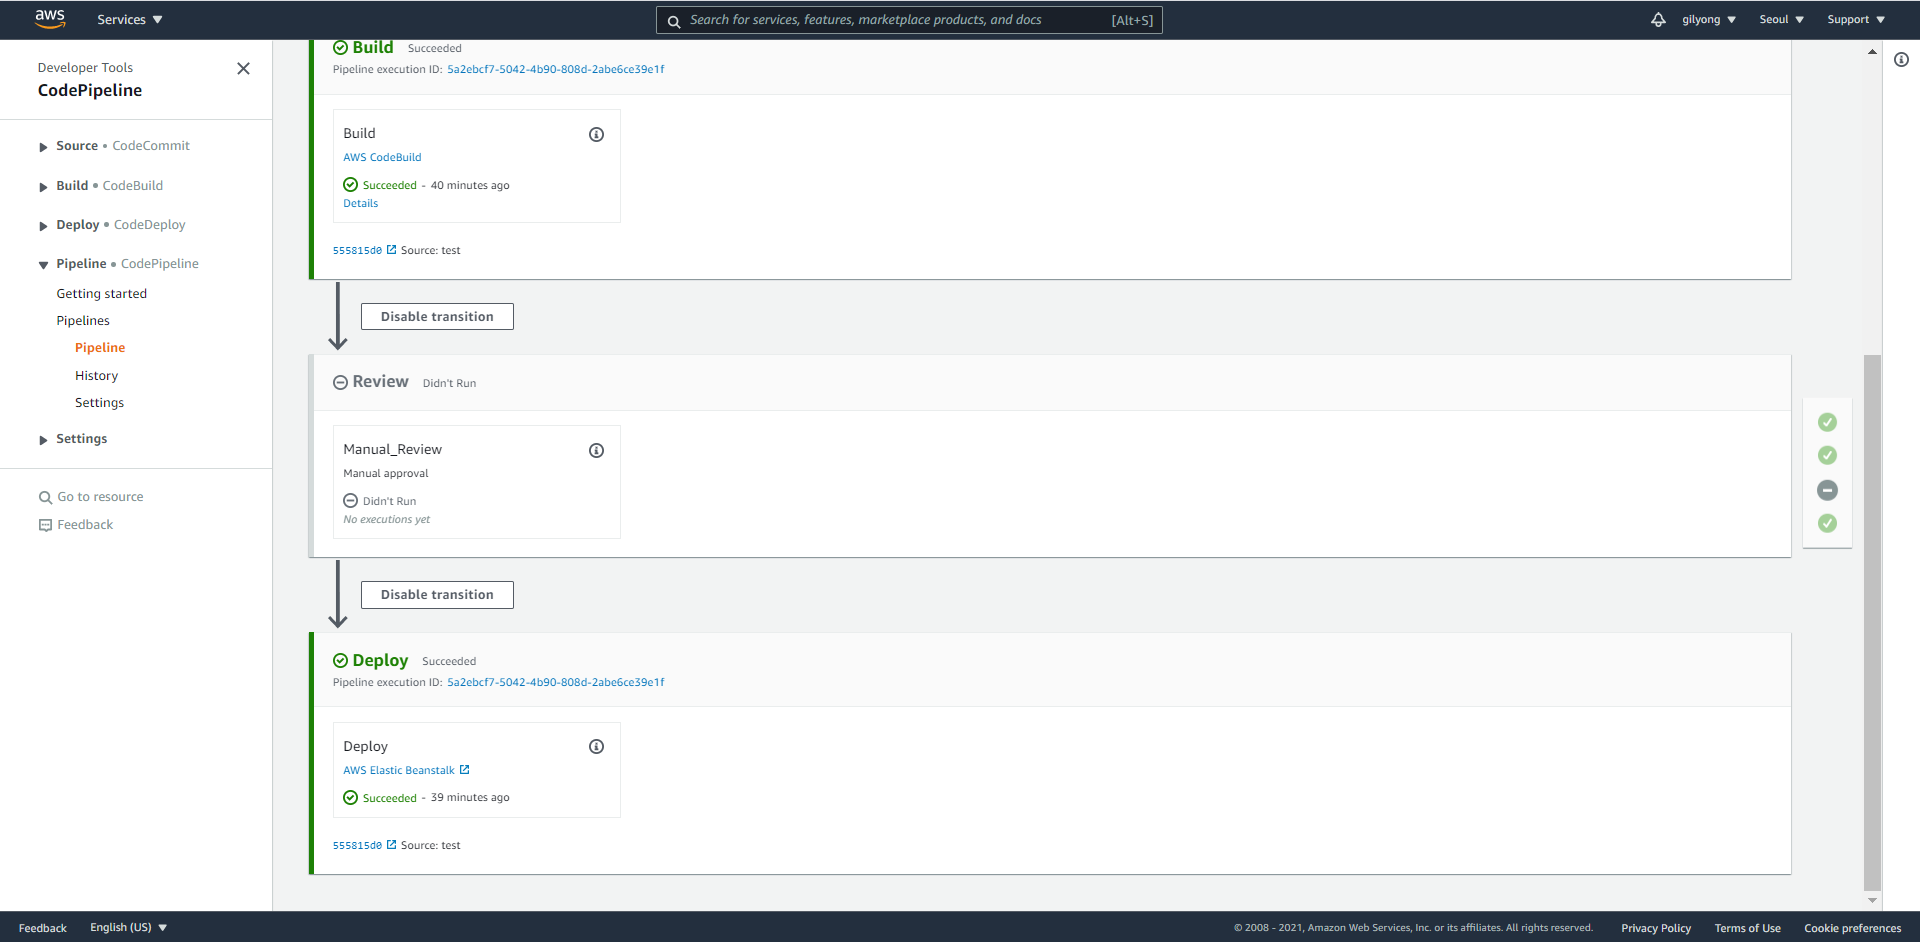
Task: Expand the Source CodeCommit section
Action: click(43, 147)
